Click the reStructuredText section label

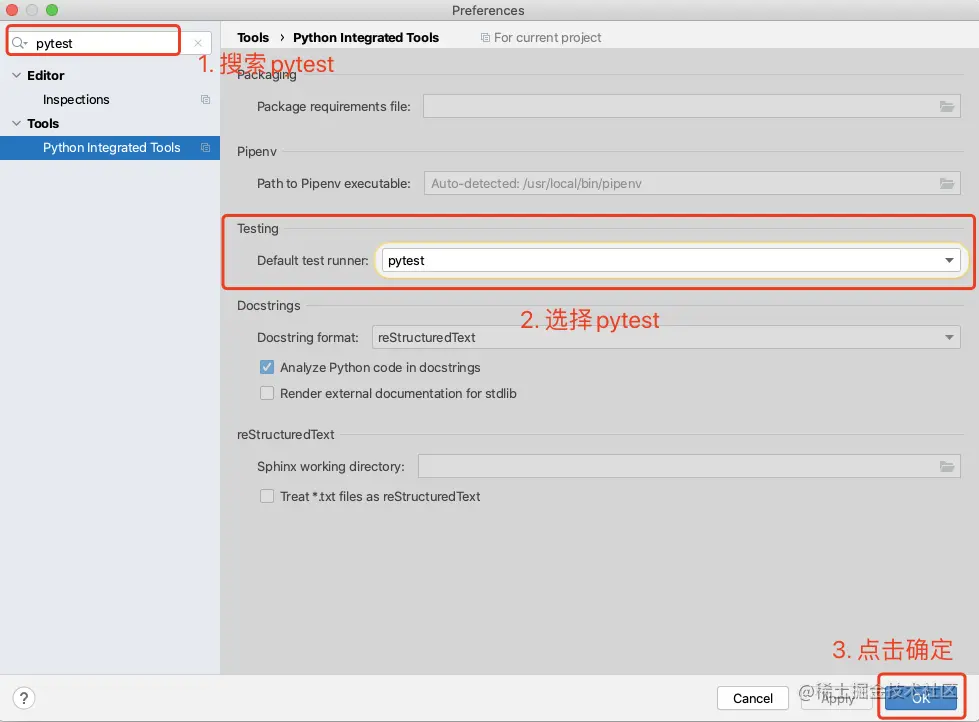[x=285, y=434]
